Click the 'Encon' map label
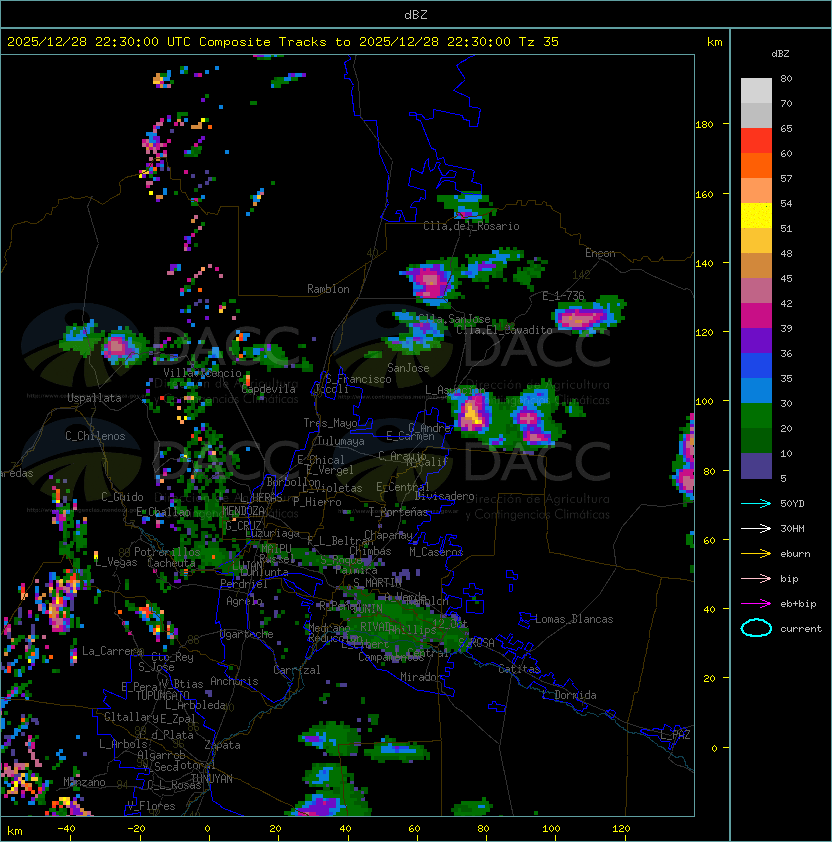The image size is (832, 842). (x=600, y=253)
